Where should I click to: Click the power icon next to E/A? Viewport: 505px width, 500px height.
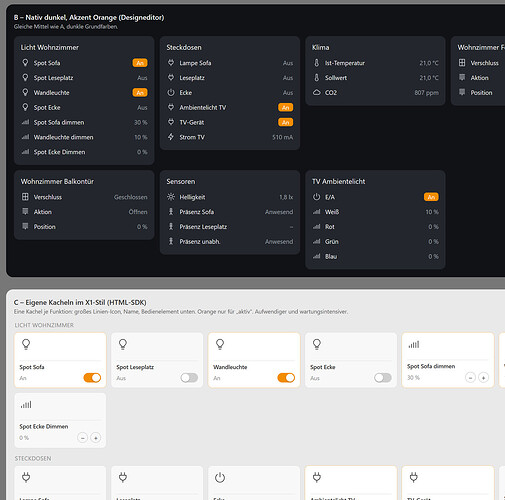click(x=316, y=197)
